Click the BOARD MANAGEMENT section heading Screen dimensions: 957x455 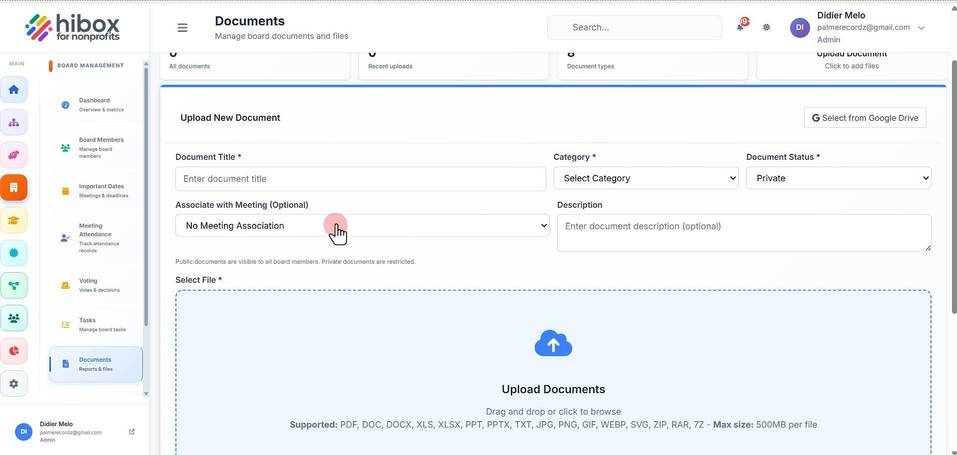click(x=90, y=65)
